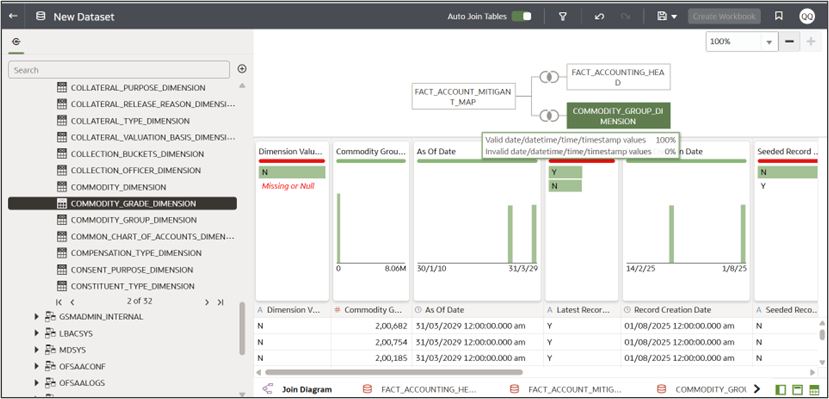This screenshot has width=829, height=399.
Task: Click the Dimension V… column header
Action: [x=292, y=310]
